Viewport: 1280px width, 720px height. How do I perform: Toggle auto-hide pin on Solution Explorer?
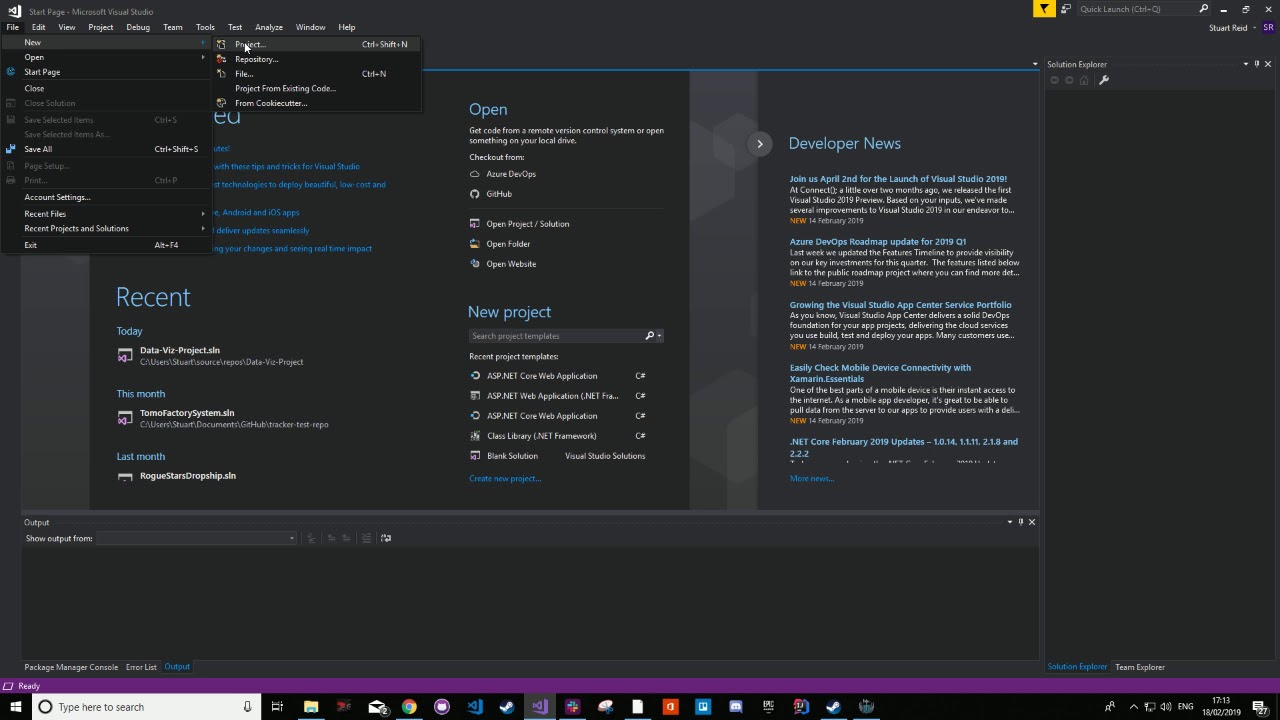click(1258, 64)
